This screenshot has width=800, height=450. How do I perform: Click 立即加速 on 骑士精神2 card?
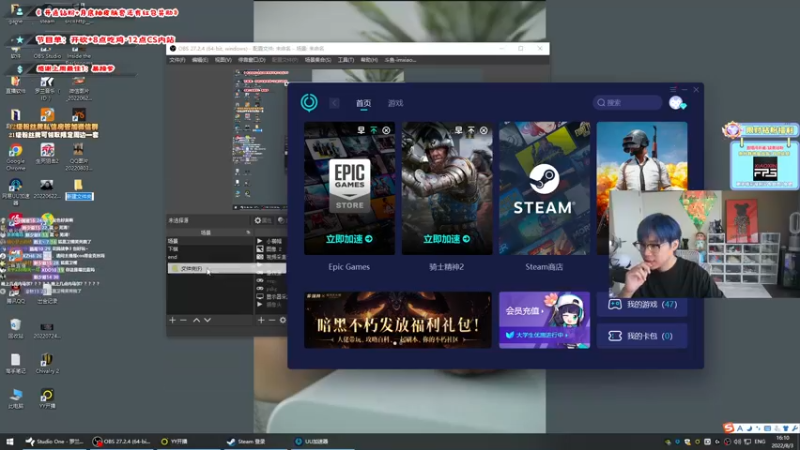click(446, 239)
